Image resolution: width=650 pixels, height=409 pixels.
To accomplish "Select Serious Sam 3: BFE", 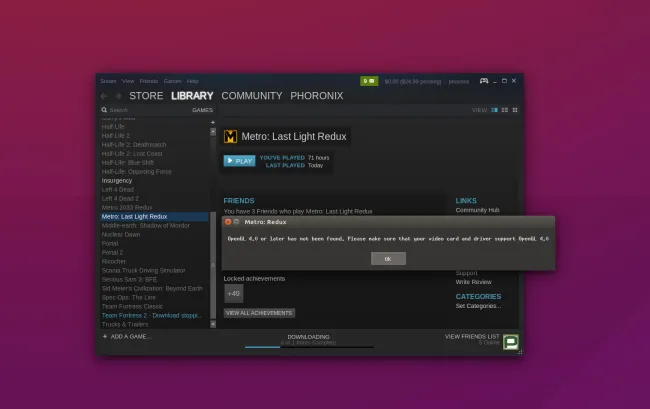I will (x=129, y=279).
